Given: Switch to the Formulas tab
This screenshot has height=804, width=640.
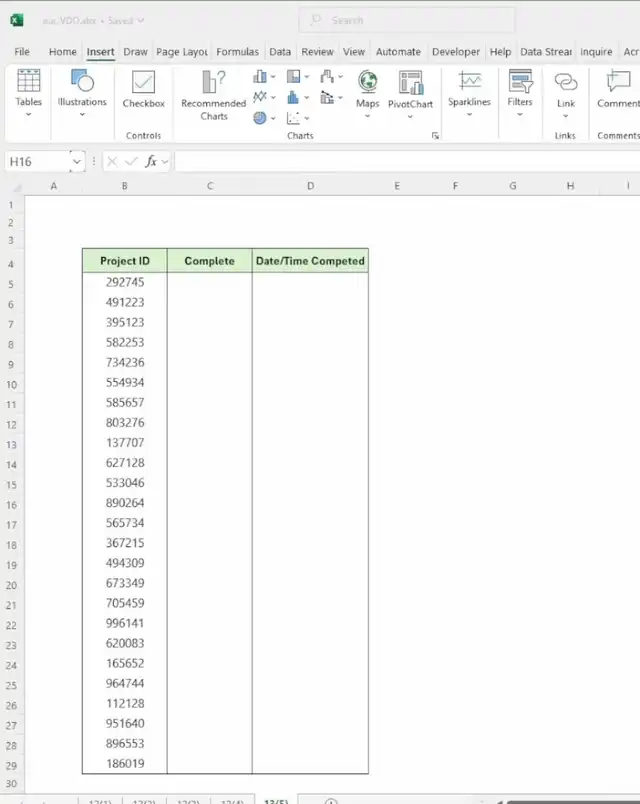Looking at the screenshot, I should (x=237, y=52).
